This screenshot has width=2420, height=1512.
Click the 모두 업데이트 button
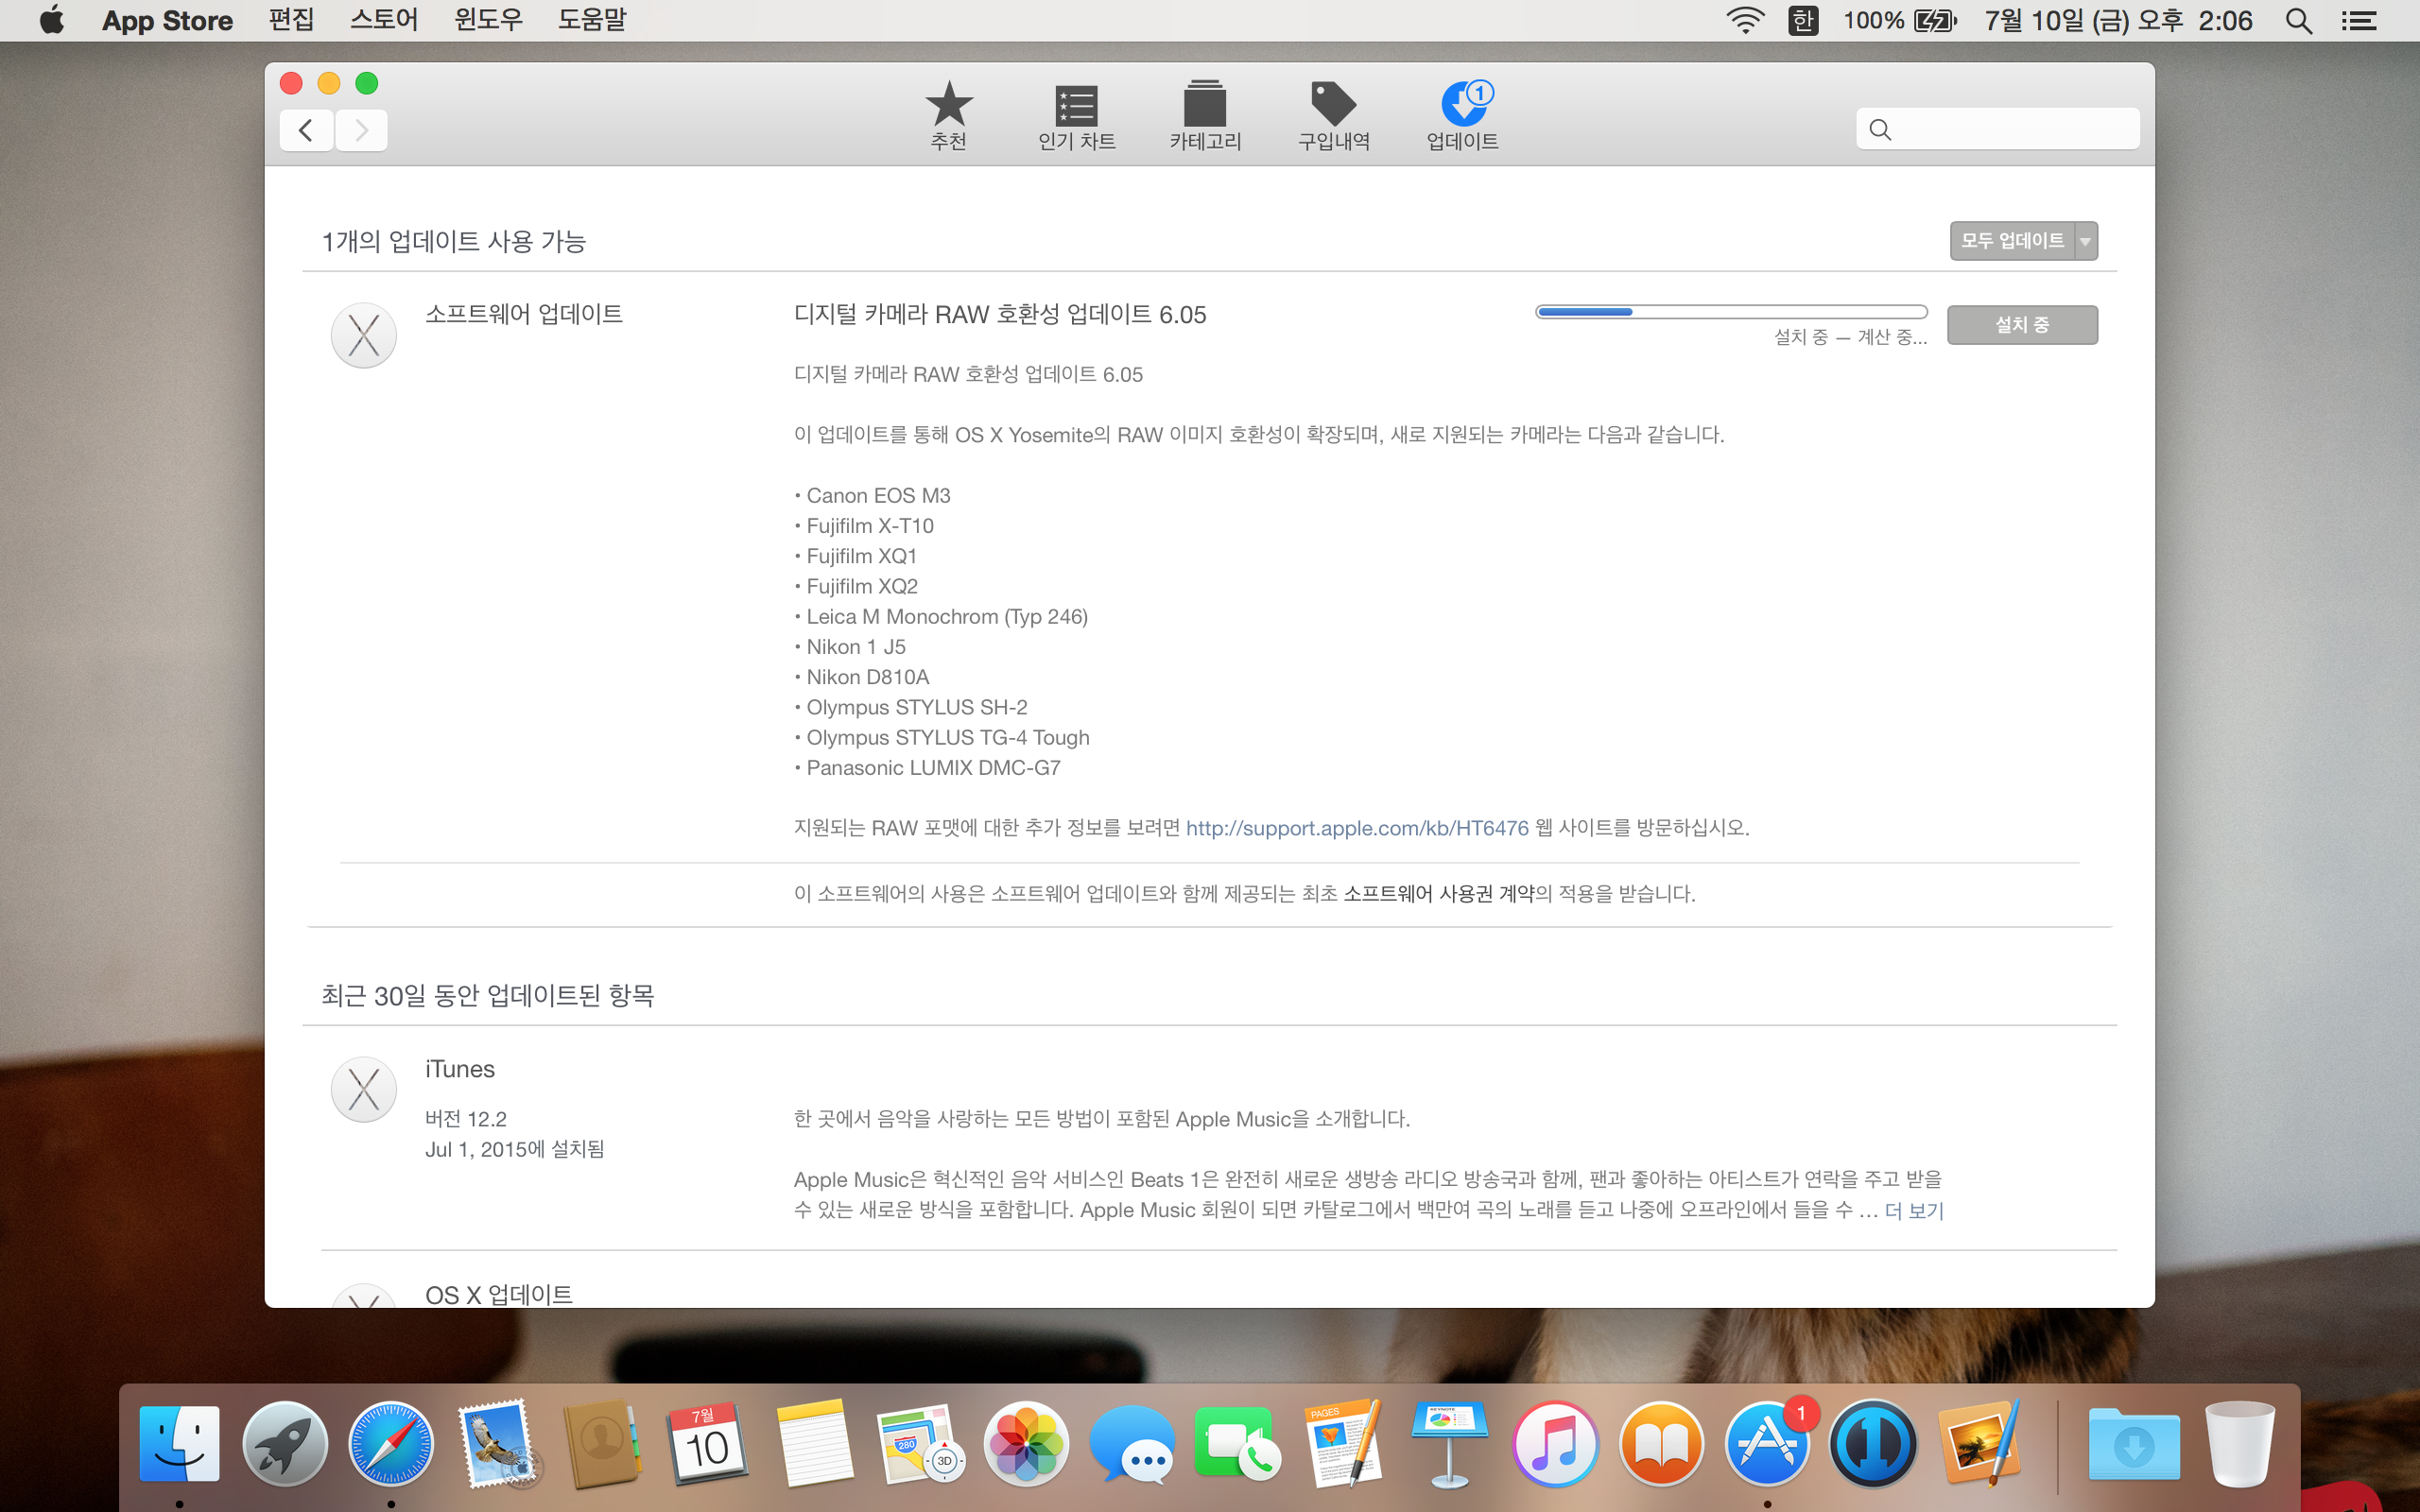(x=2011, y=241)
